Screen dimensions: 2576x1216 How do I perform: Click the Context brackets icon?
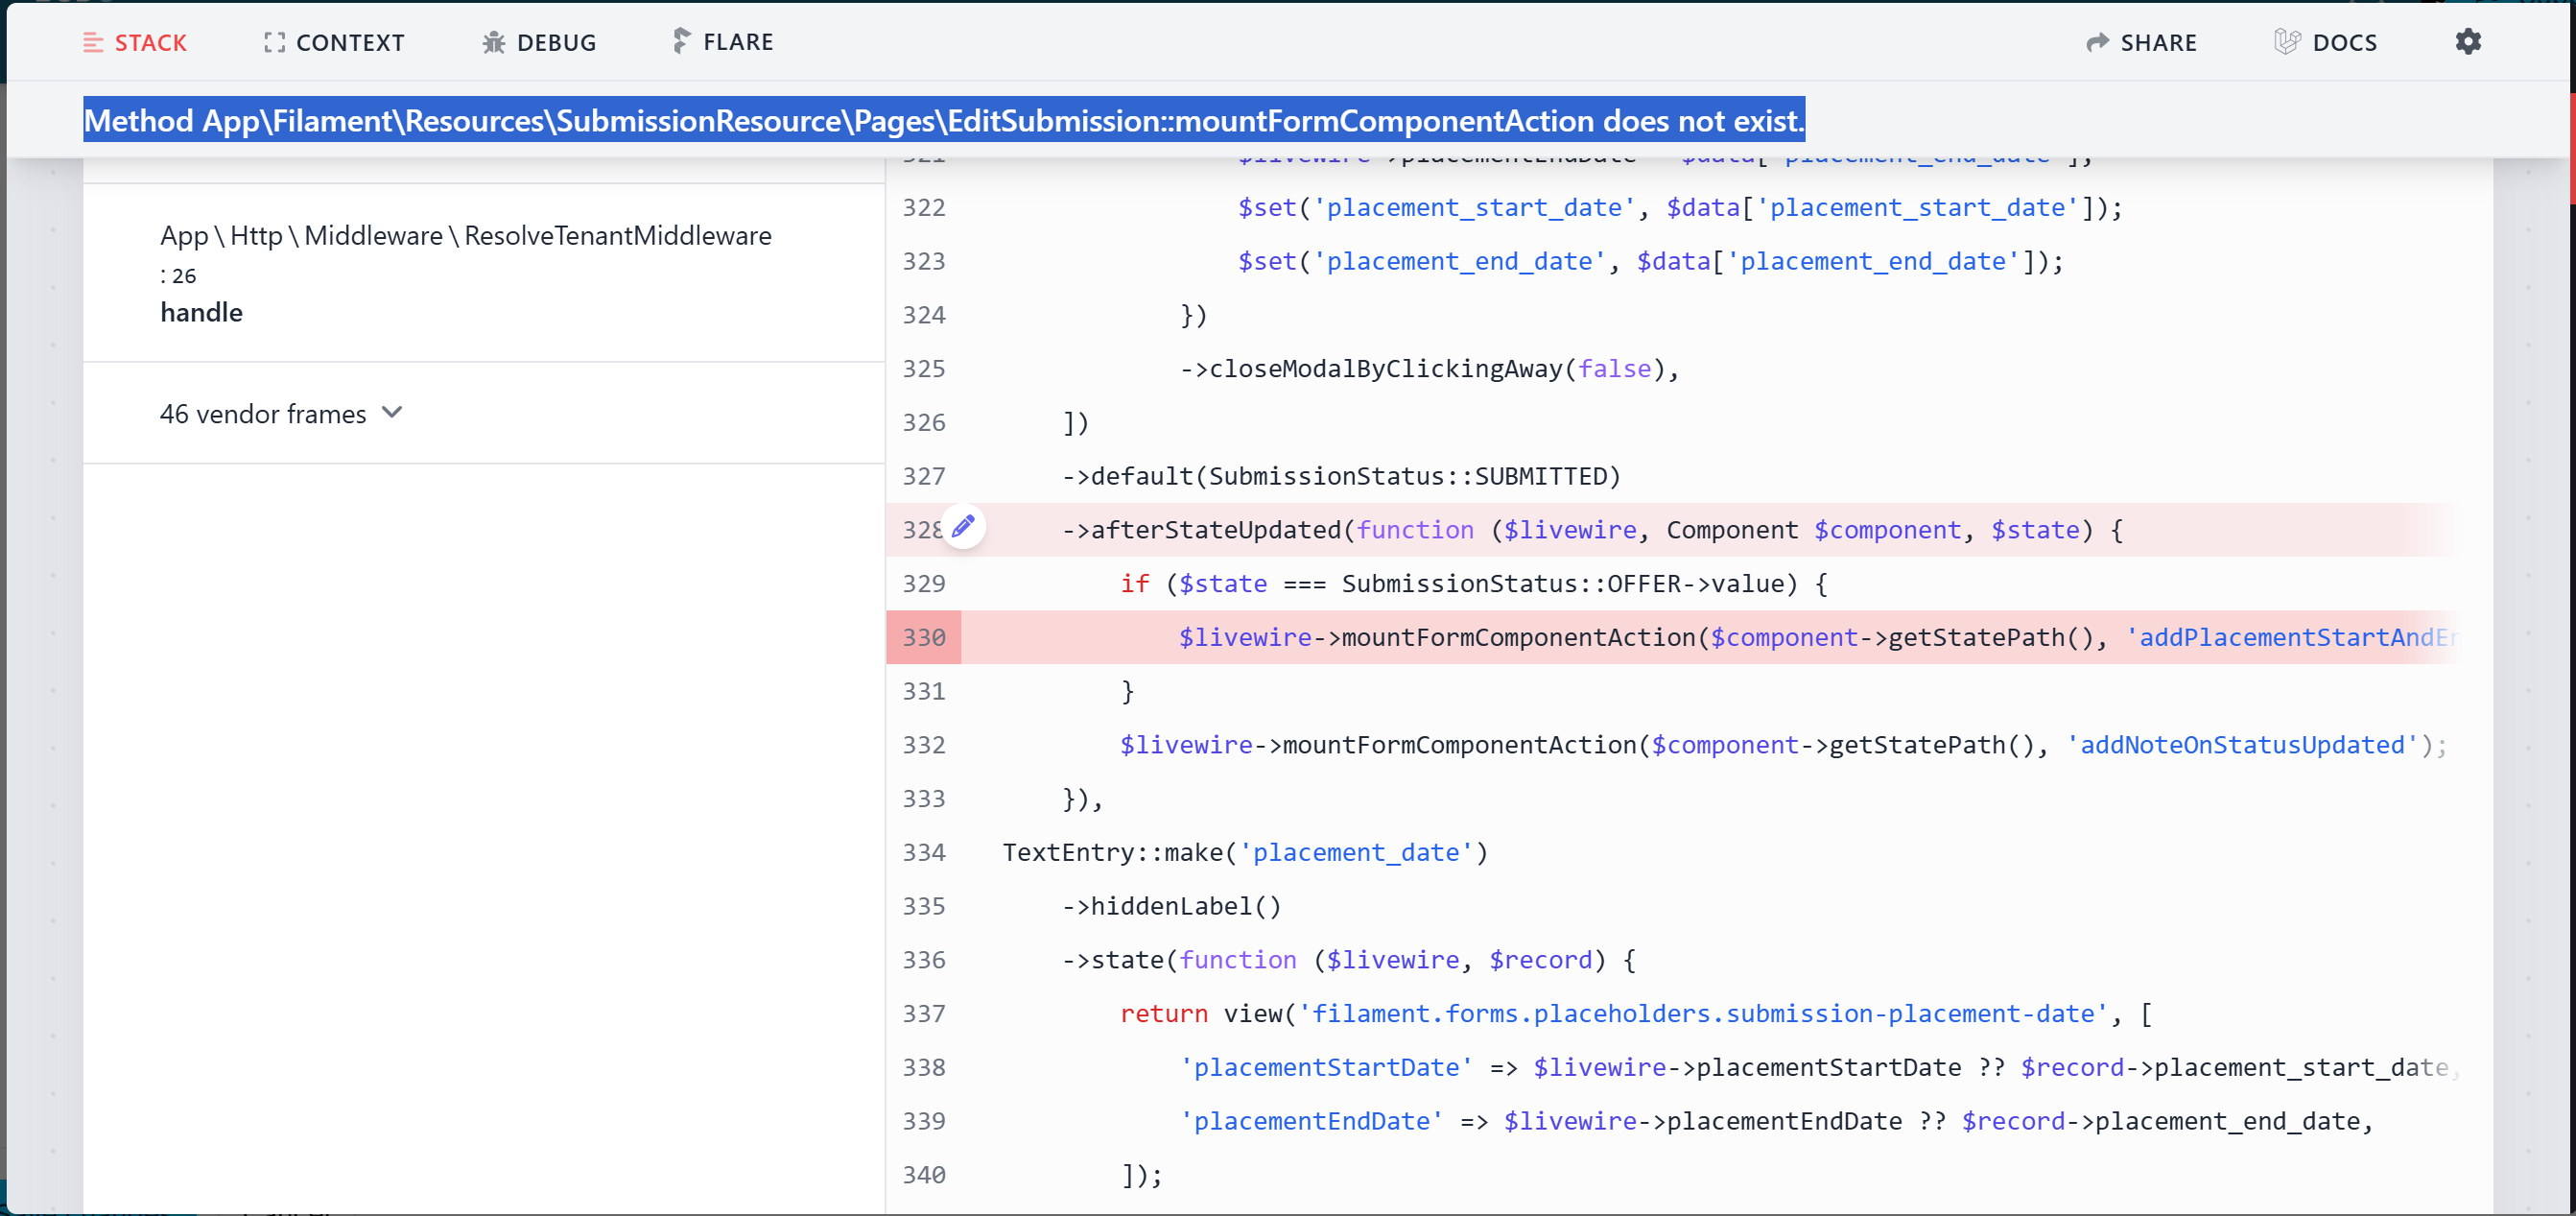click(274, 42)
